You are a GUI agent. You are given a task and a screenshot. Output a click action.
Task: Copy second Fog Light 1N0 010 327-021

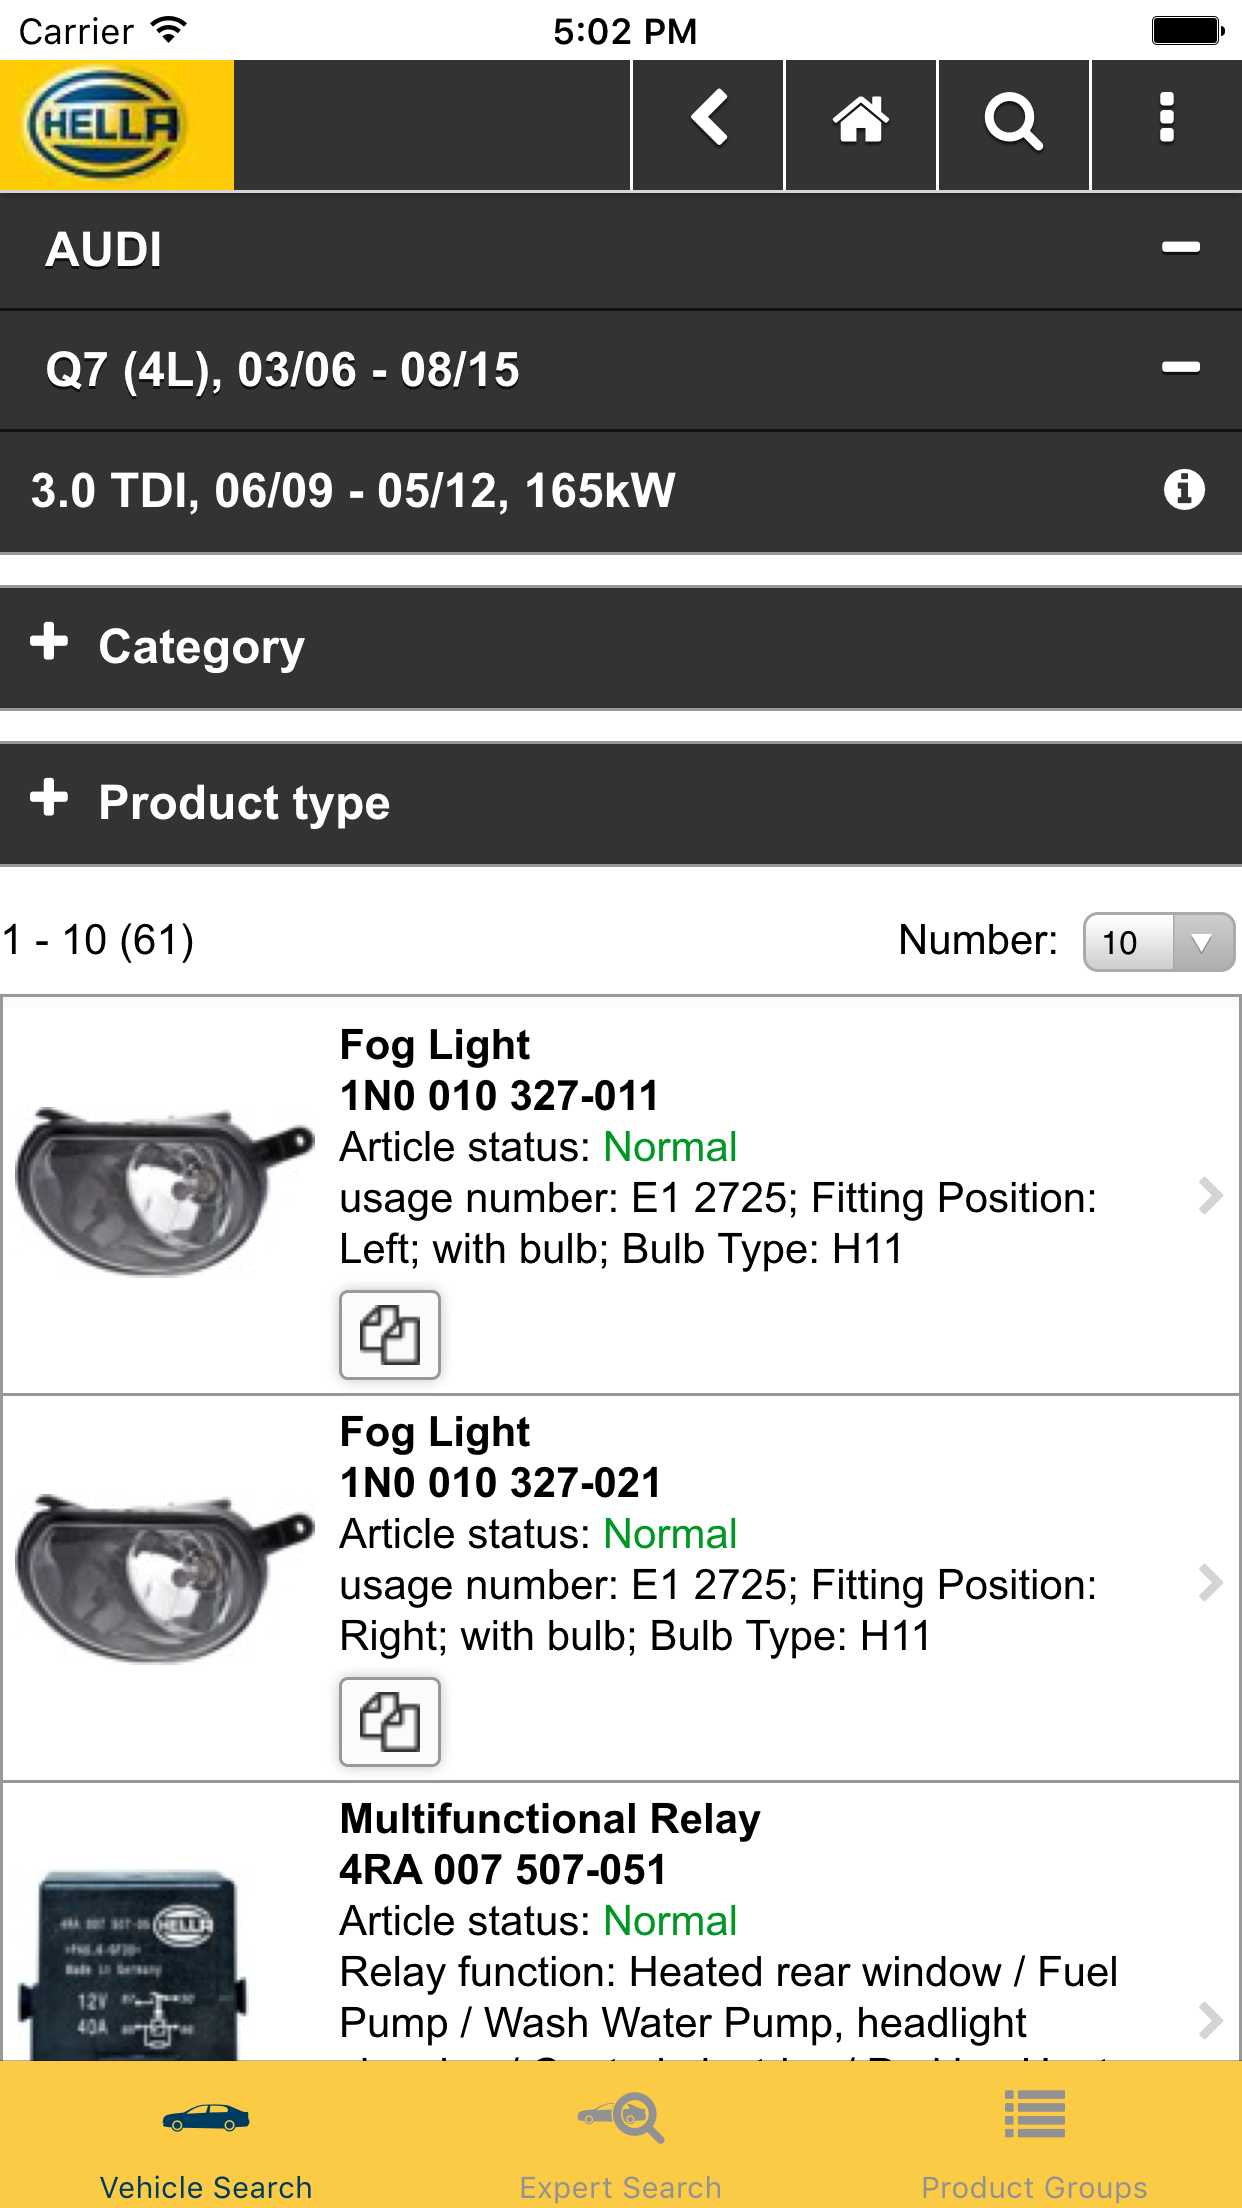pyautogui.click(x=390, y=1721)
